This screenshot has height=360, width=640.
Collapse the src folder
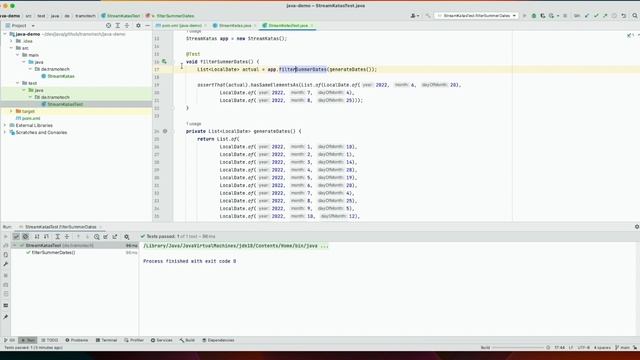[11, 48]
